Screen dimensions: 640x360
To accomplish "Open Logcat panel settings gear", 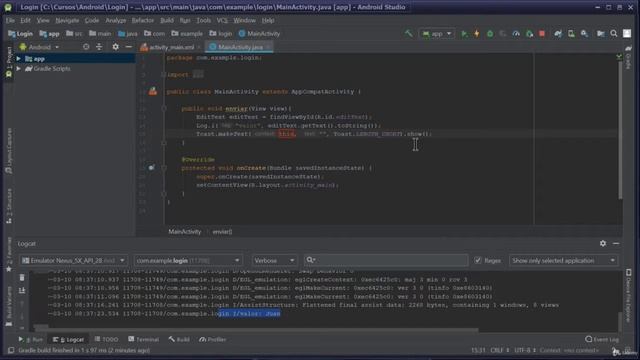I will pyautogui.click(x=603, y=243).
